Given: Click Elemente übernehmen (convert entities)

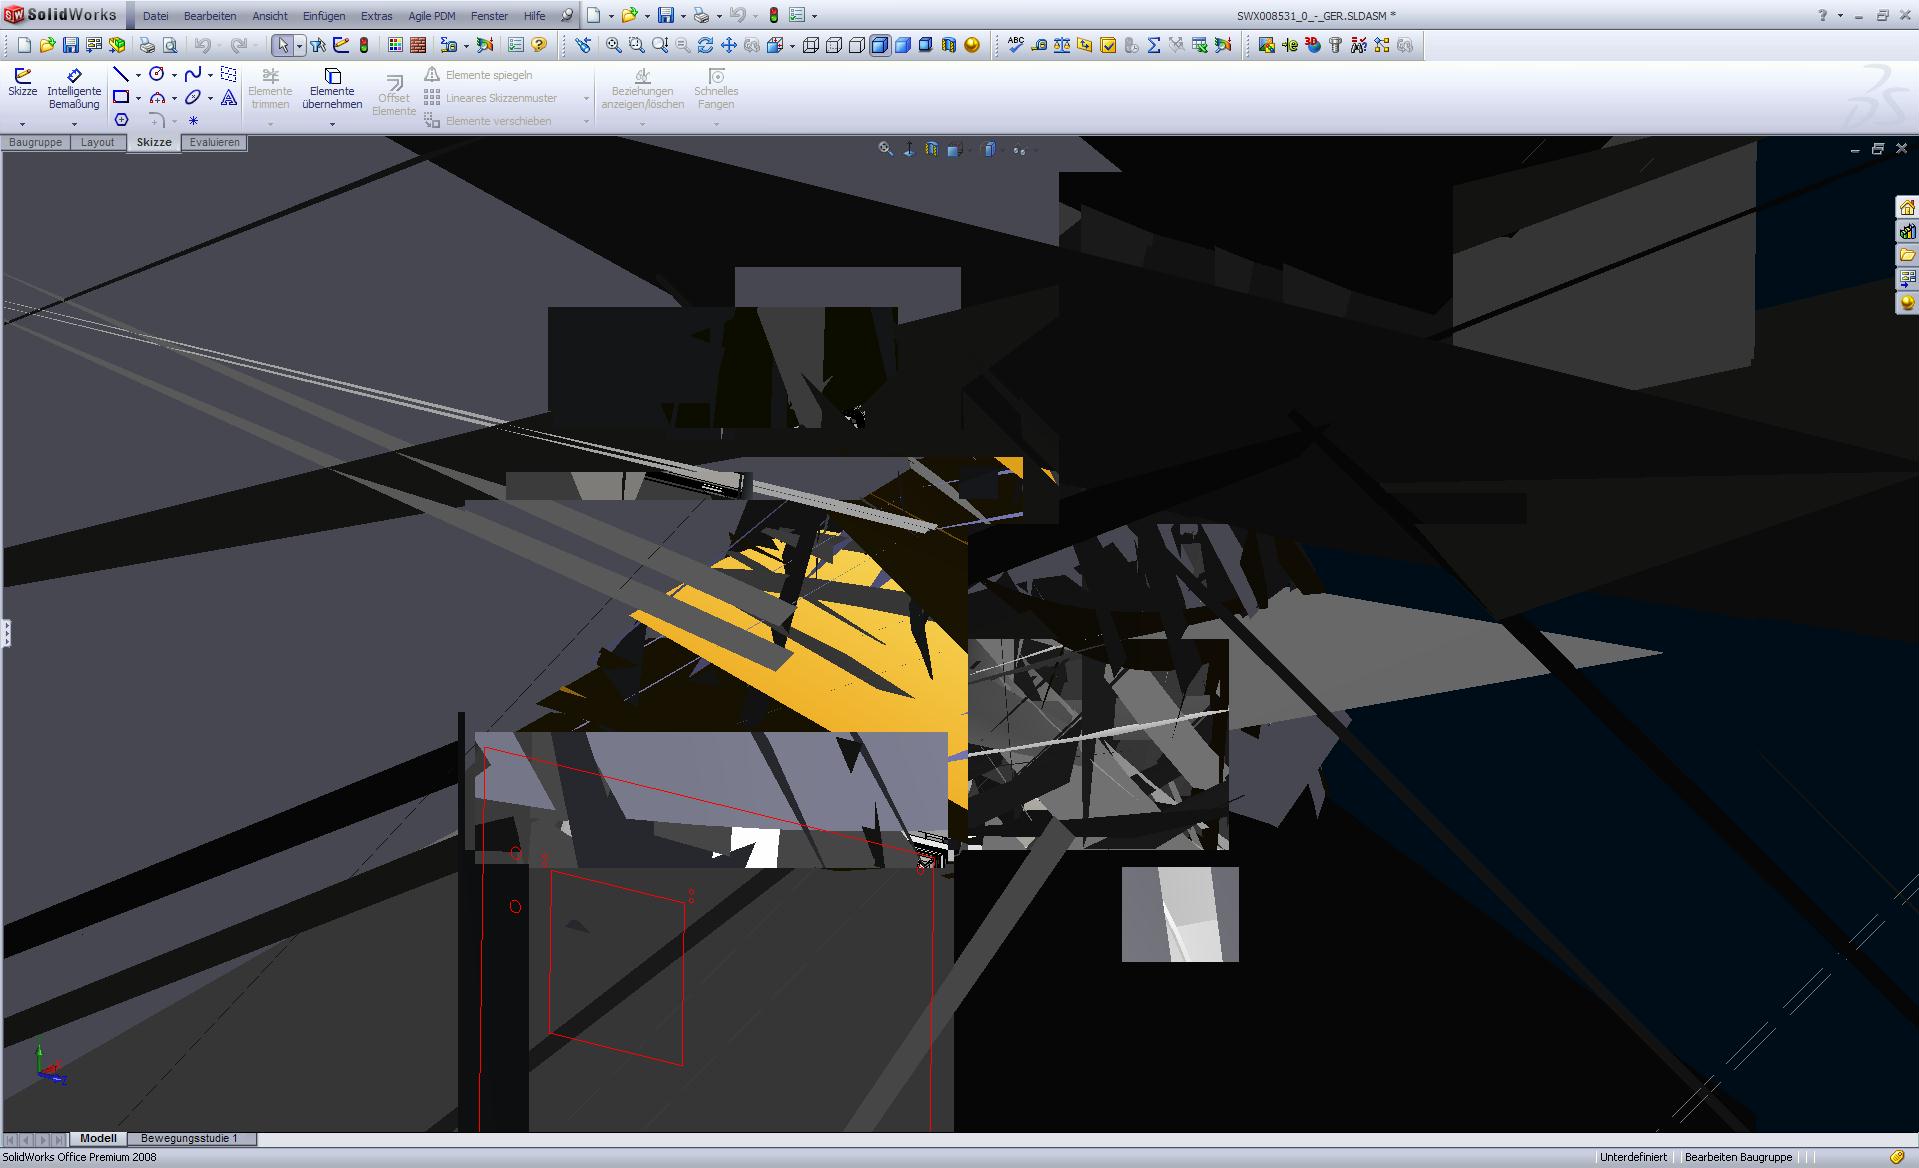Looking at the screenshot, I should 332,89.
